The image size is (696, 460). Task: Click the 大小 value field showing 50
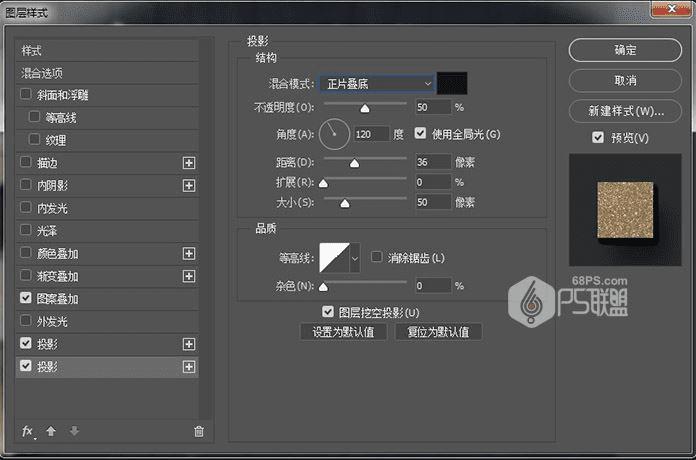click(433, 202)
